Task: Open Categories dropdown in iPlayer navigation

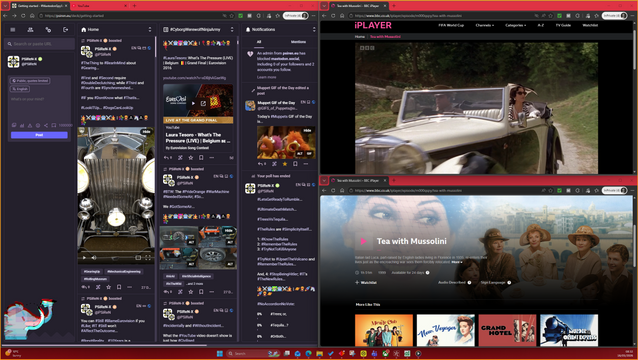Action: (516, 25)
